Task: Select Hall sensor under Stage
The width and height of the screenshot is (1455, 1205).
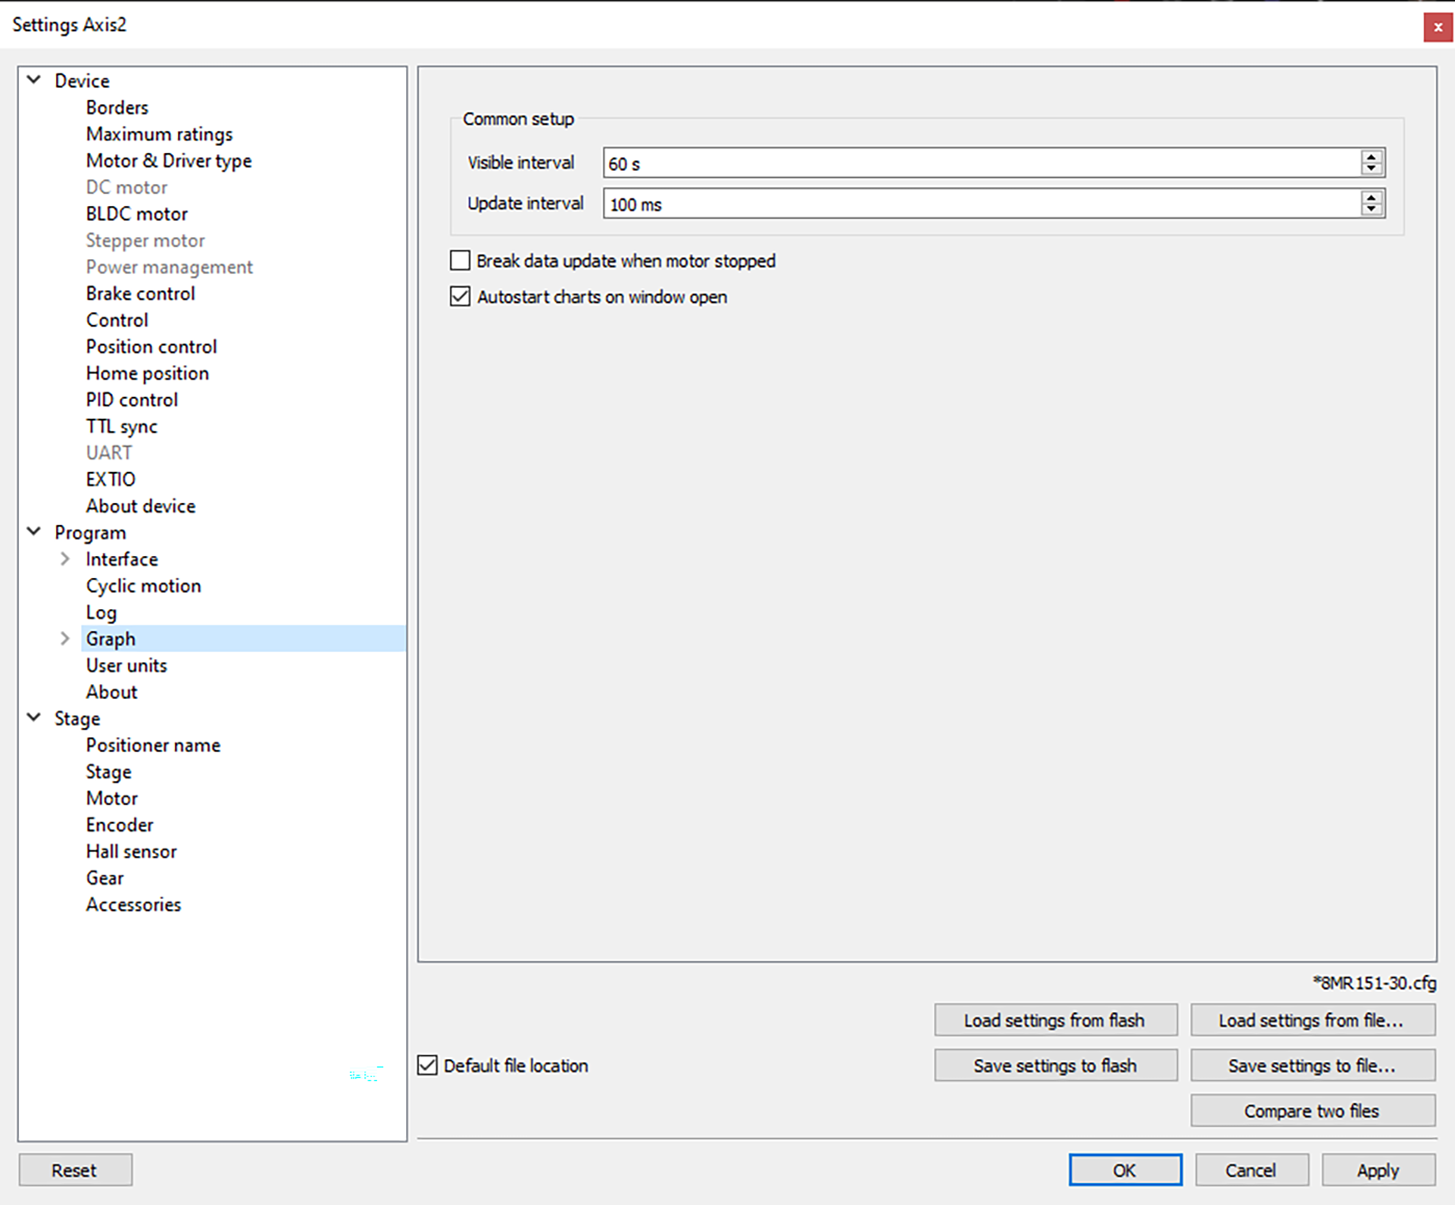Action: click(131, 852)
